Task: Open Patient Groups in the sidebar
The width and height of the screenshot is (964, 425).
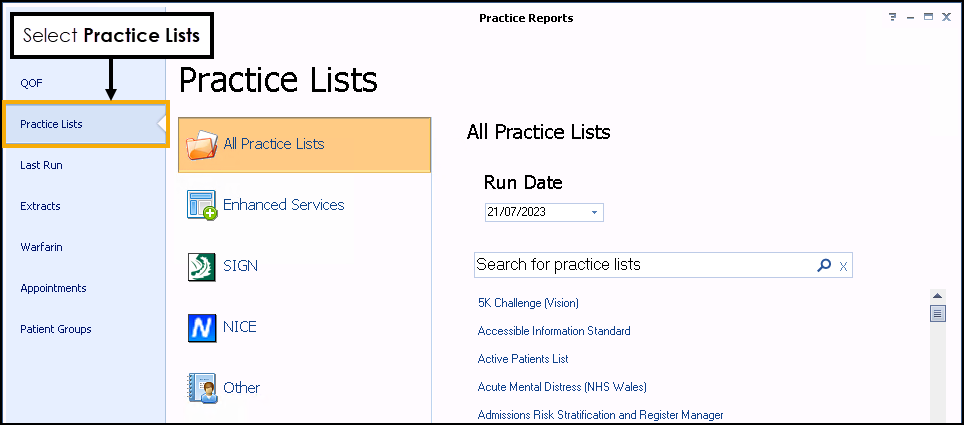Action: [56, 329]
